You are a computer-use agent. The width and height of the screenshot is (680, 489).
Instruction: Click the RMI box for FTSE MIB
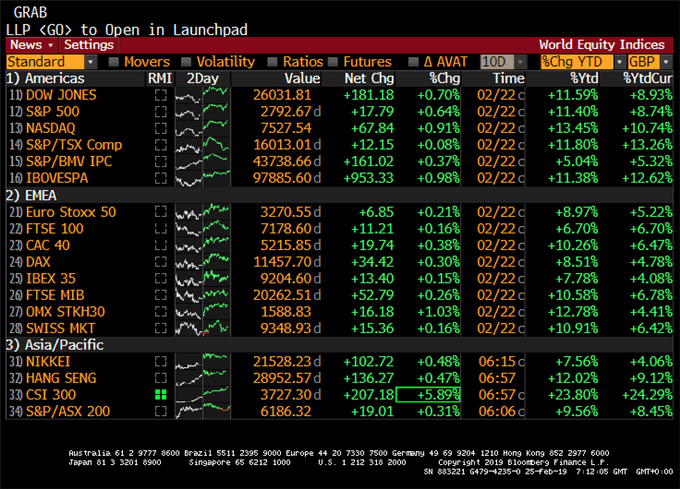tap(161, 295)
